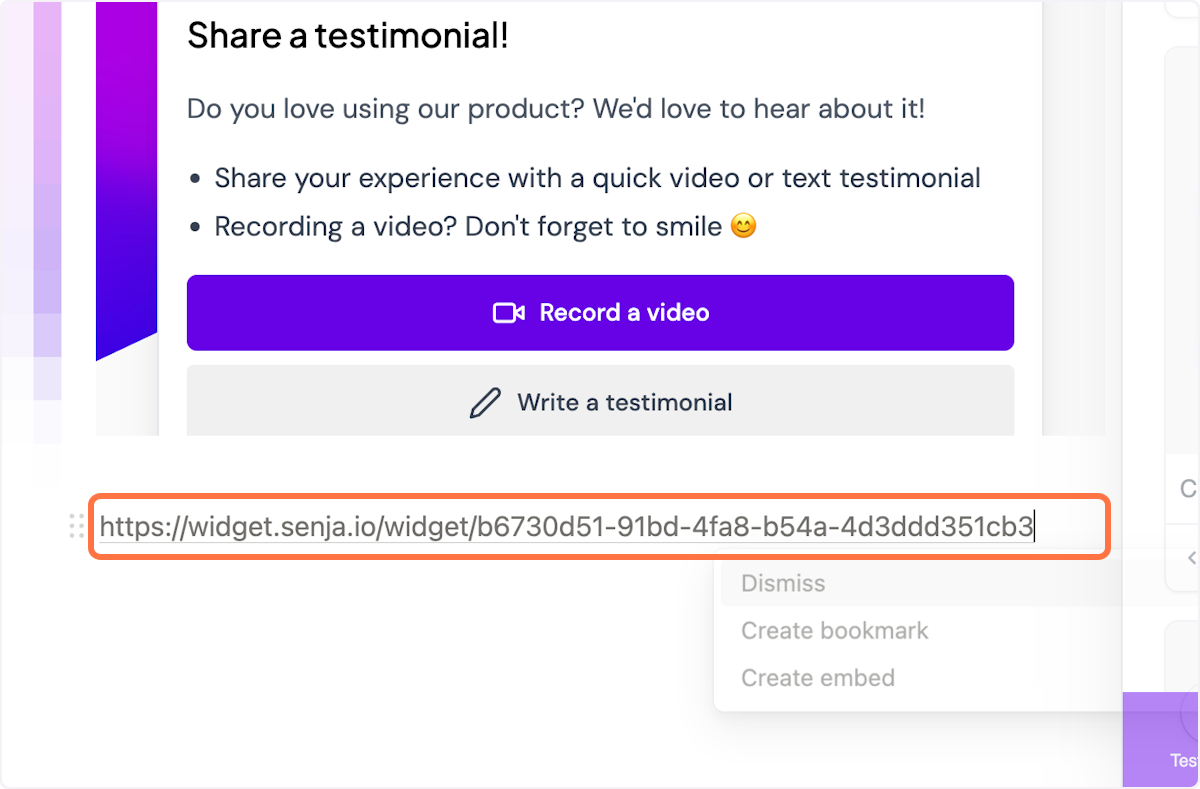Click the bullet about sharing your experience
The width and height of the screenshot is (1200, 789).
[x=596, y=177]
